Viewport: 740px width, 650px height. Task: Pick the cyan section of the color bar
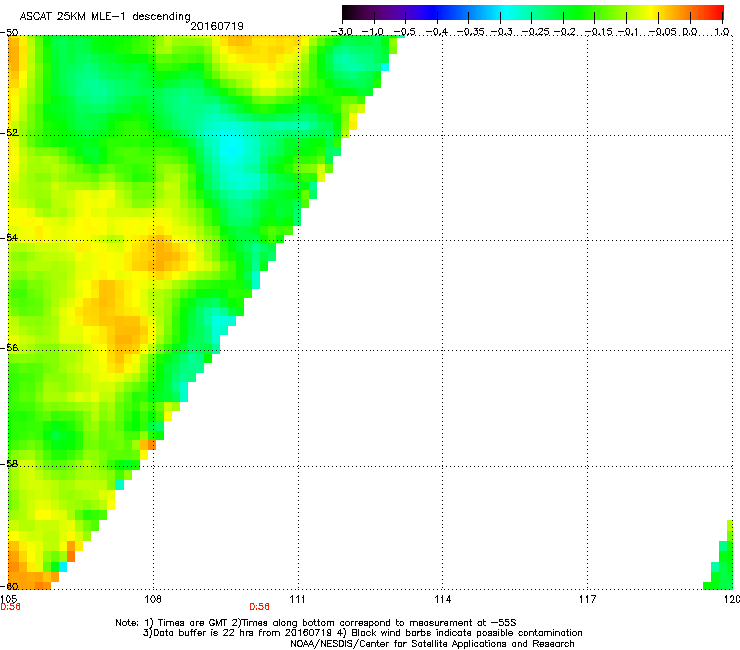click(x=507, y=12)
